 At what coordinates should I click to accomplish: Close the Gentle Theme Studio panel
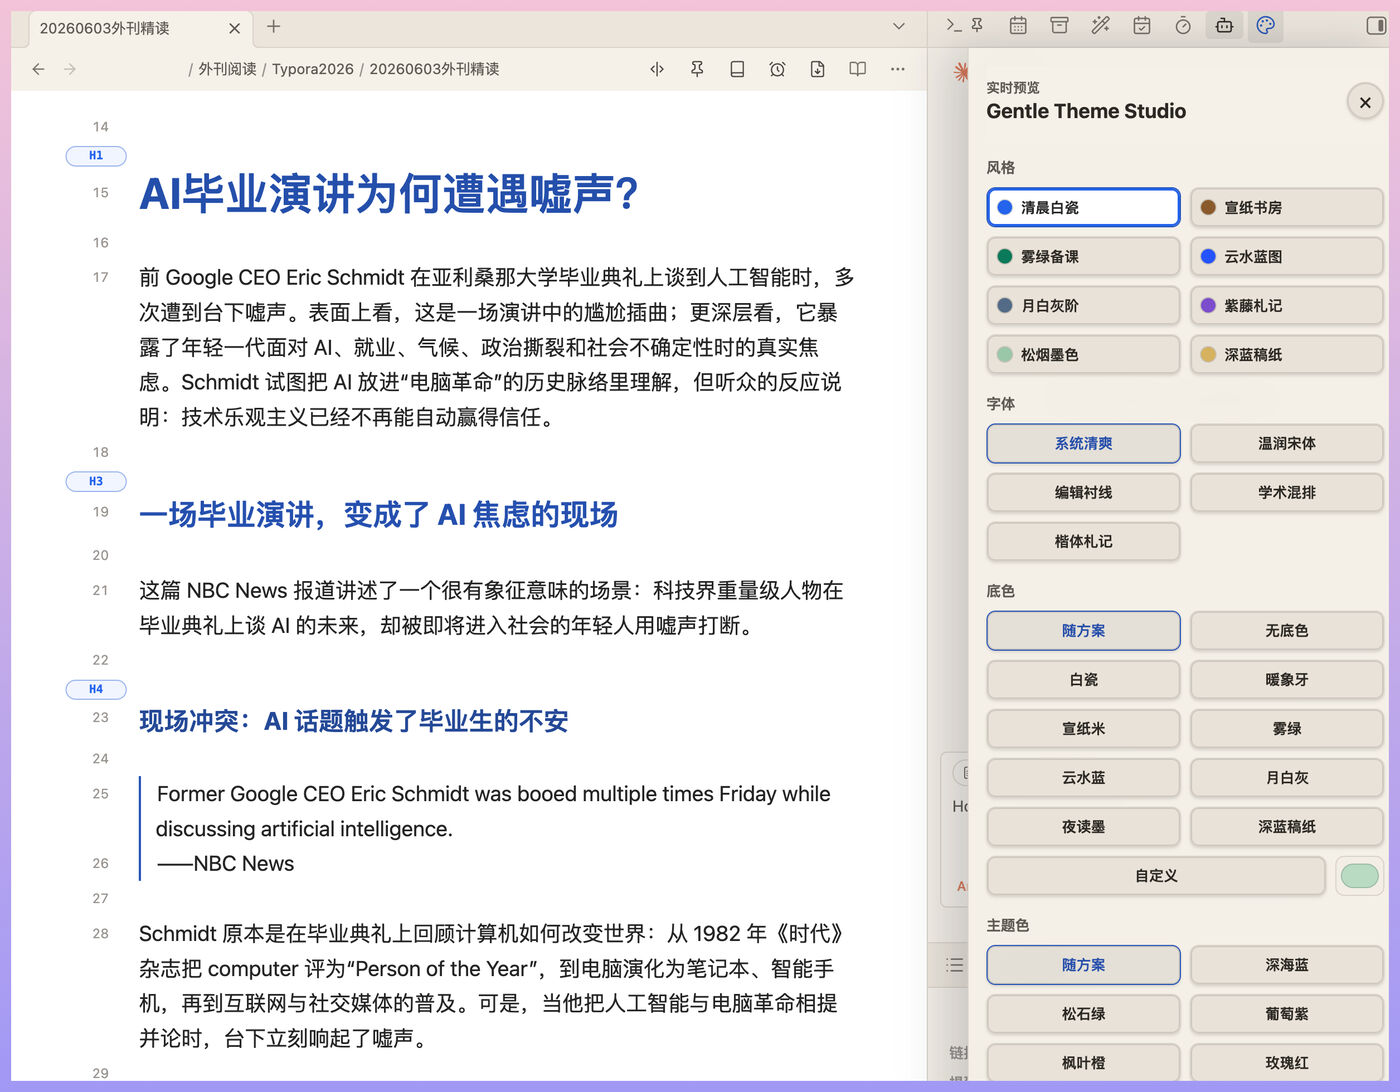coord(1365,101)
